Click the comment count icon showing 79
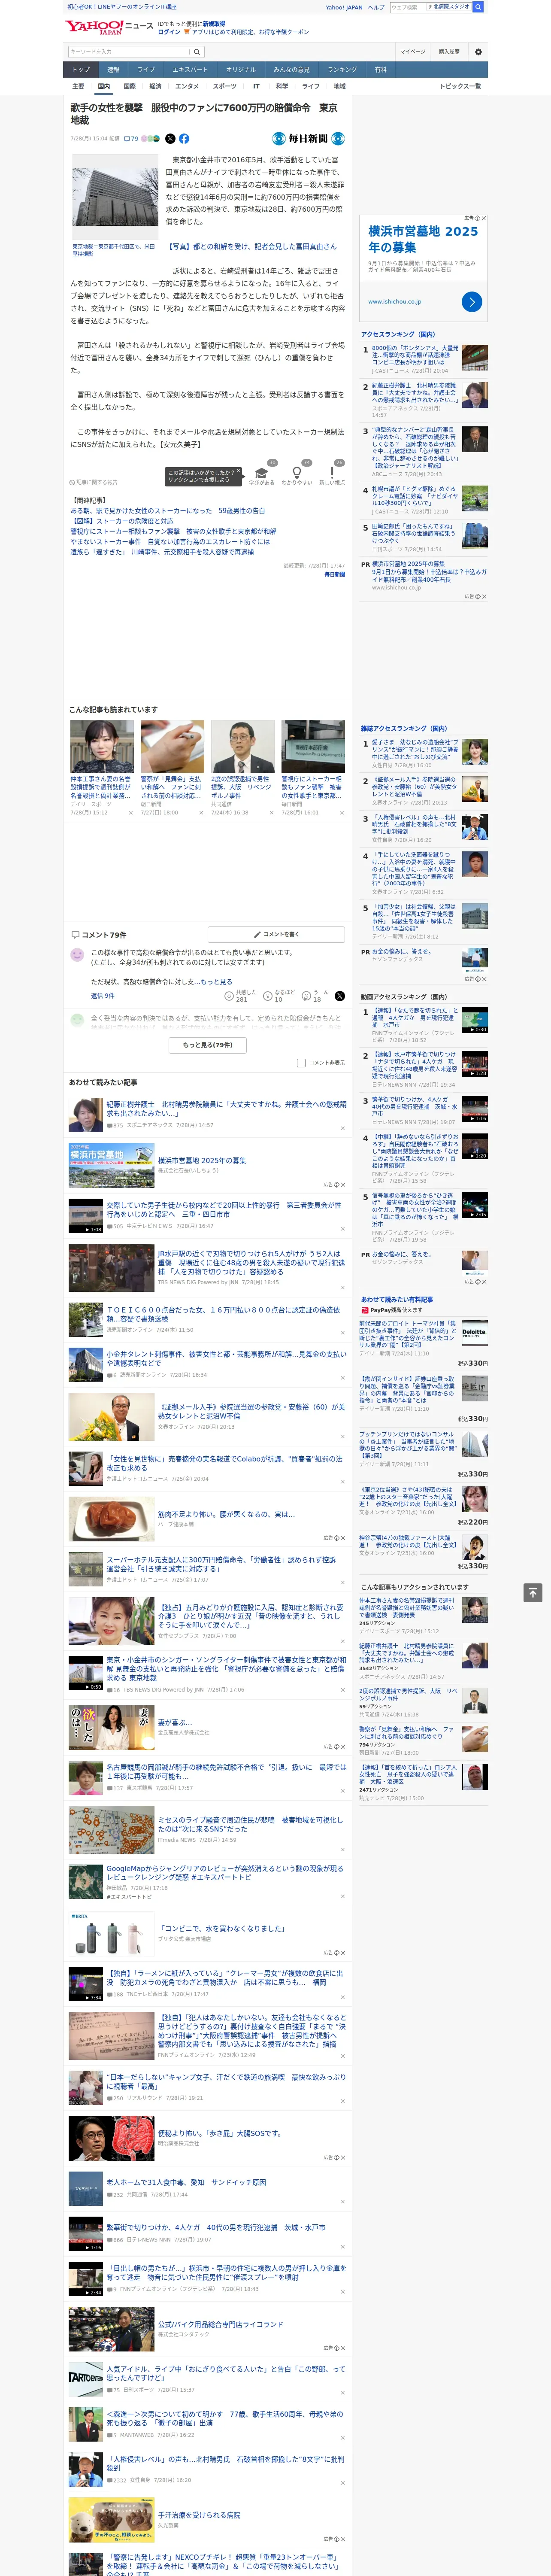Image resolution: width=551 pixels, height=2576 pixels. coord(131,139)
